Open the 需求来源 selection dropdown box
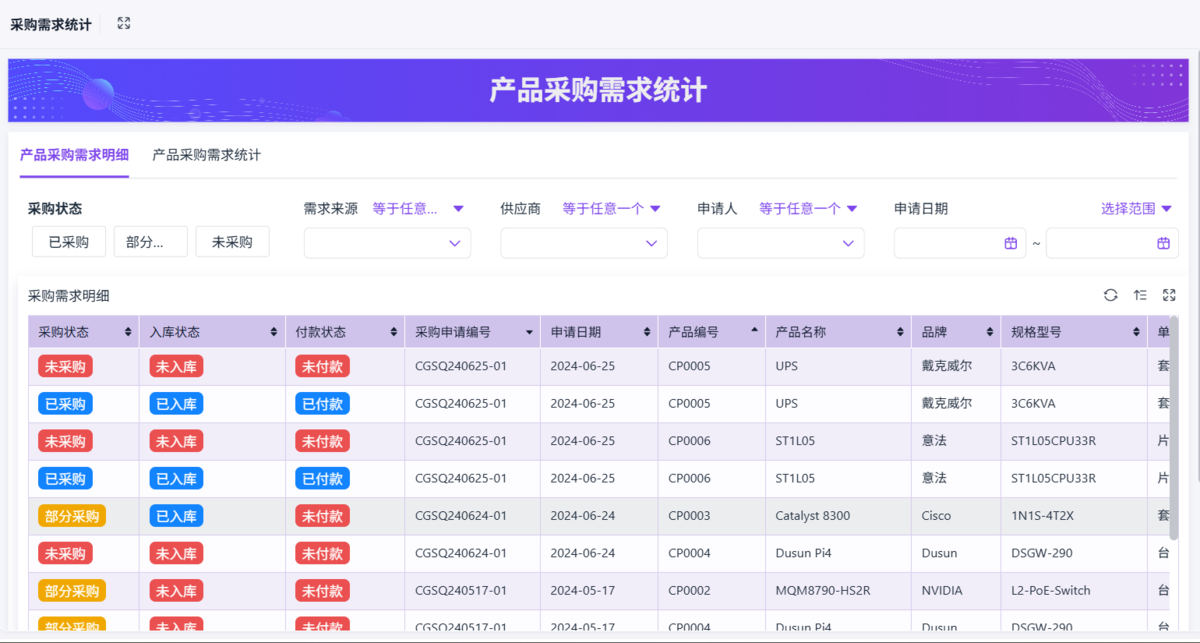The height and width of the screenshot is (643, 1200). 387,243
